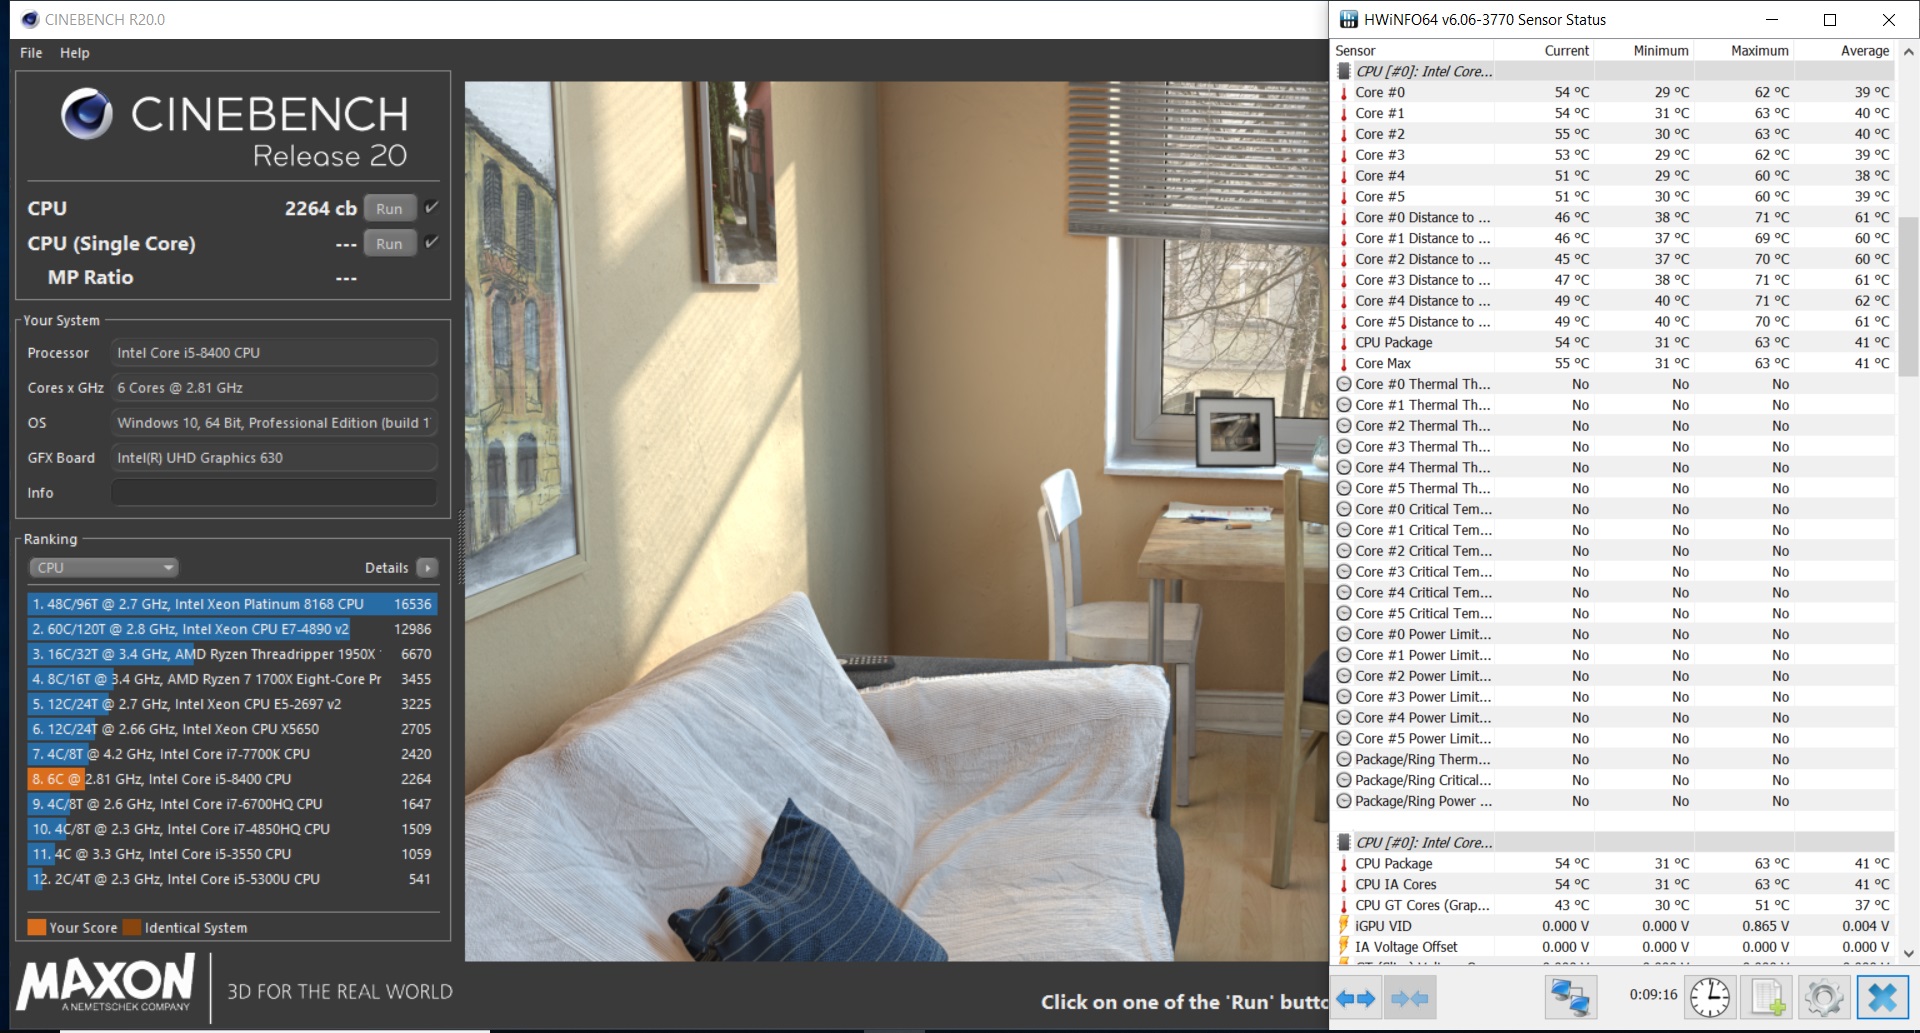Click the HWiNFO64 title bar app icon
Screen dimensions: 1920x1033
coord(1348,19)
